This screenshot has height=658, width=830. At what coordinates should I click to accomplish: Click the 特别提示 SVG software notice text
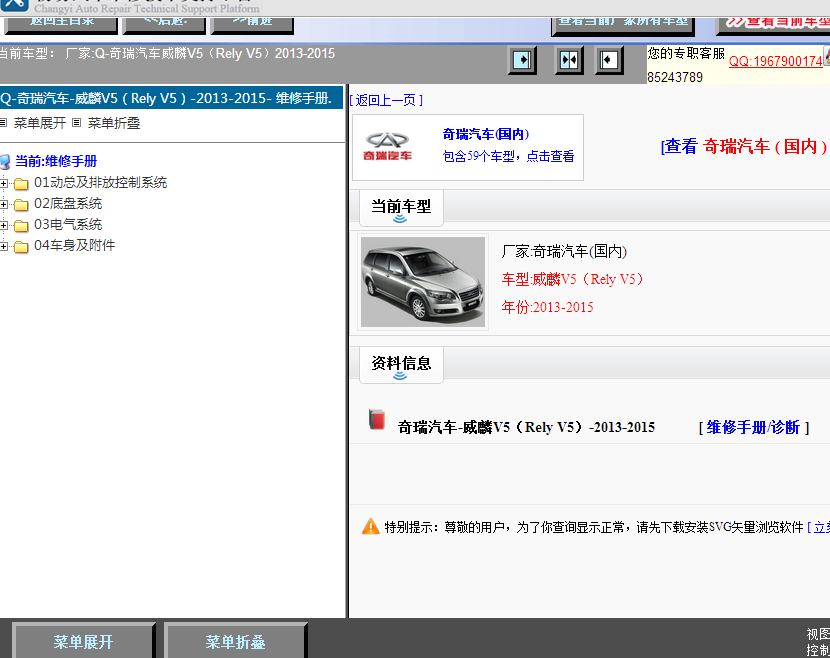[594, 527]
